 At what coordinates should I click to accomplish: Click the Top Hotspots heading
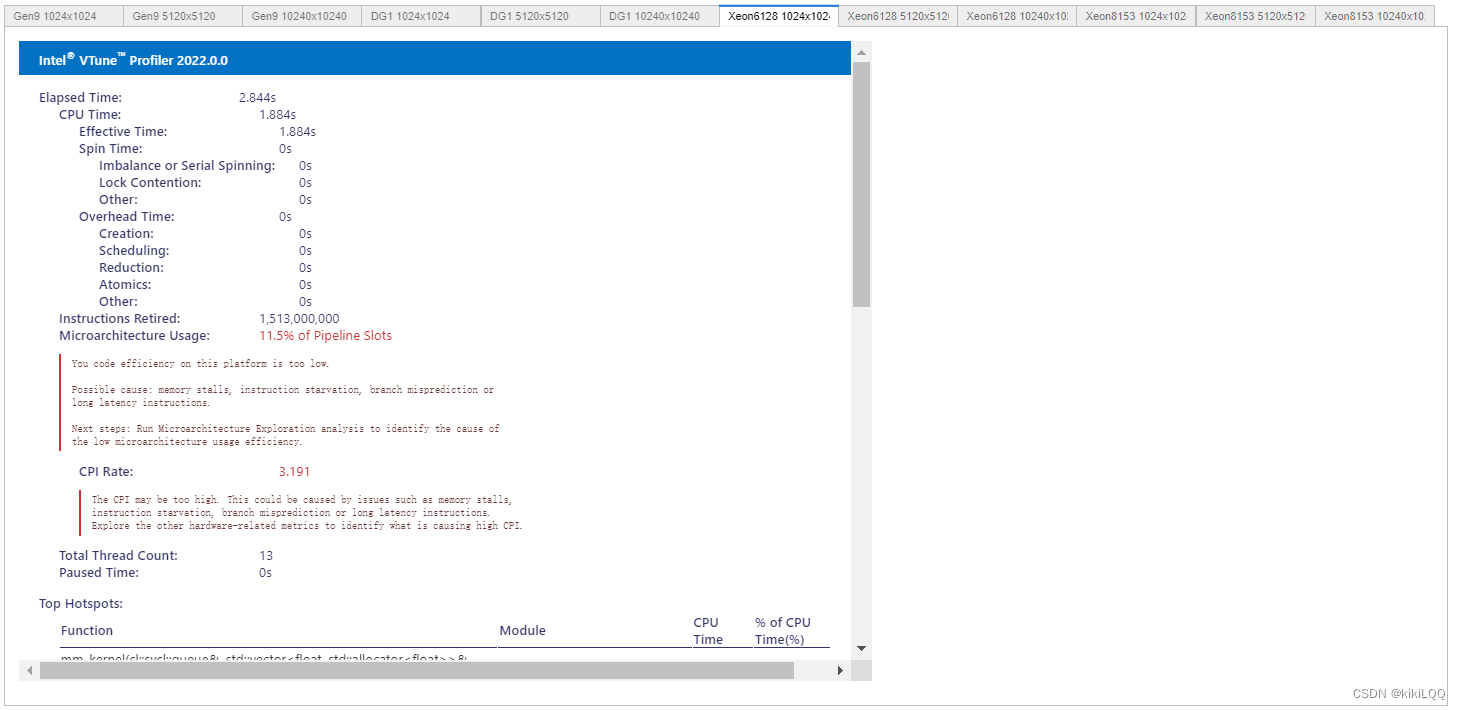click(x=81, y=604)
